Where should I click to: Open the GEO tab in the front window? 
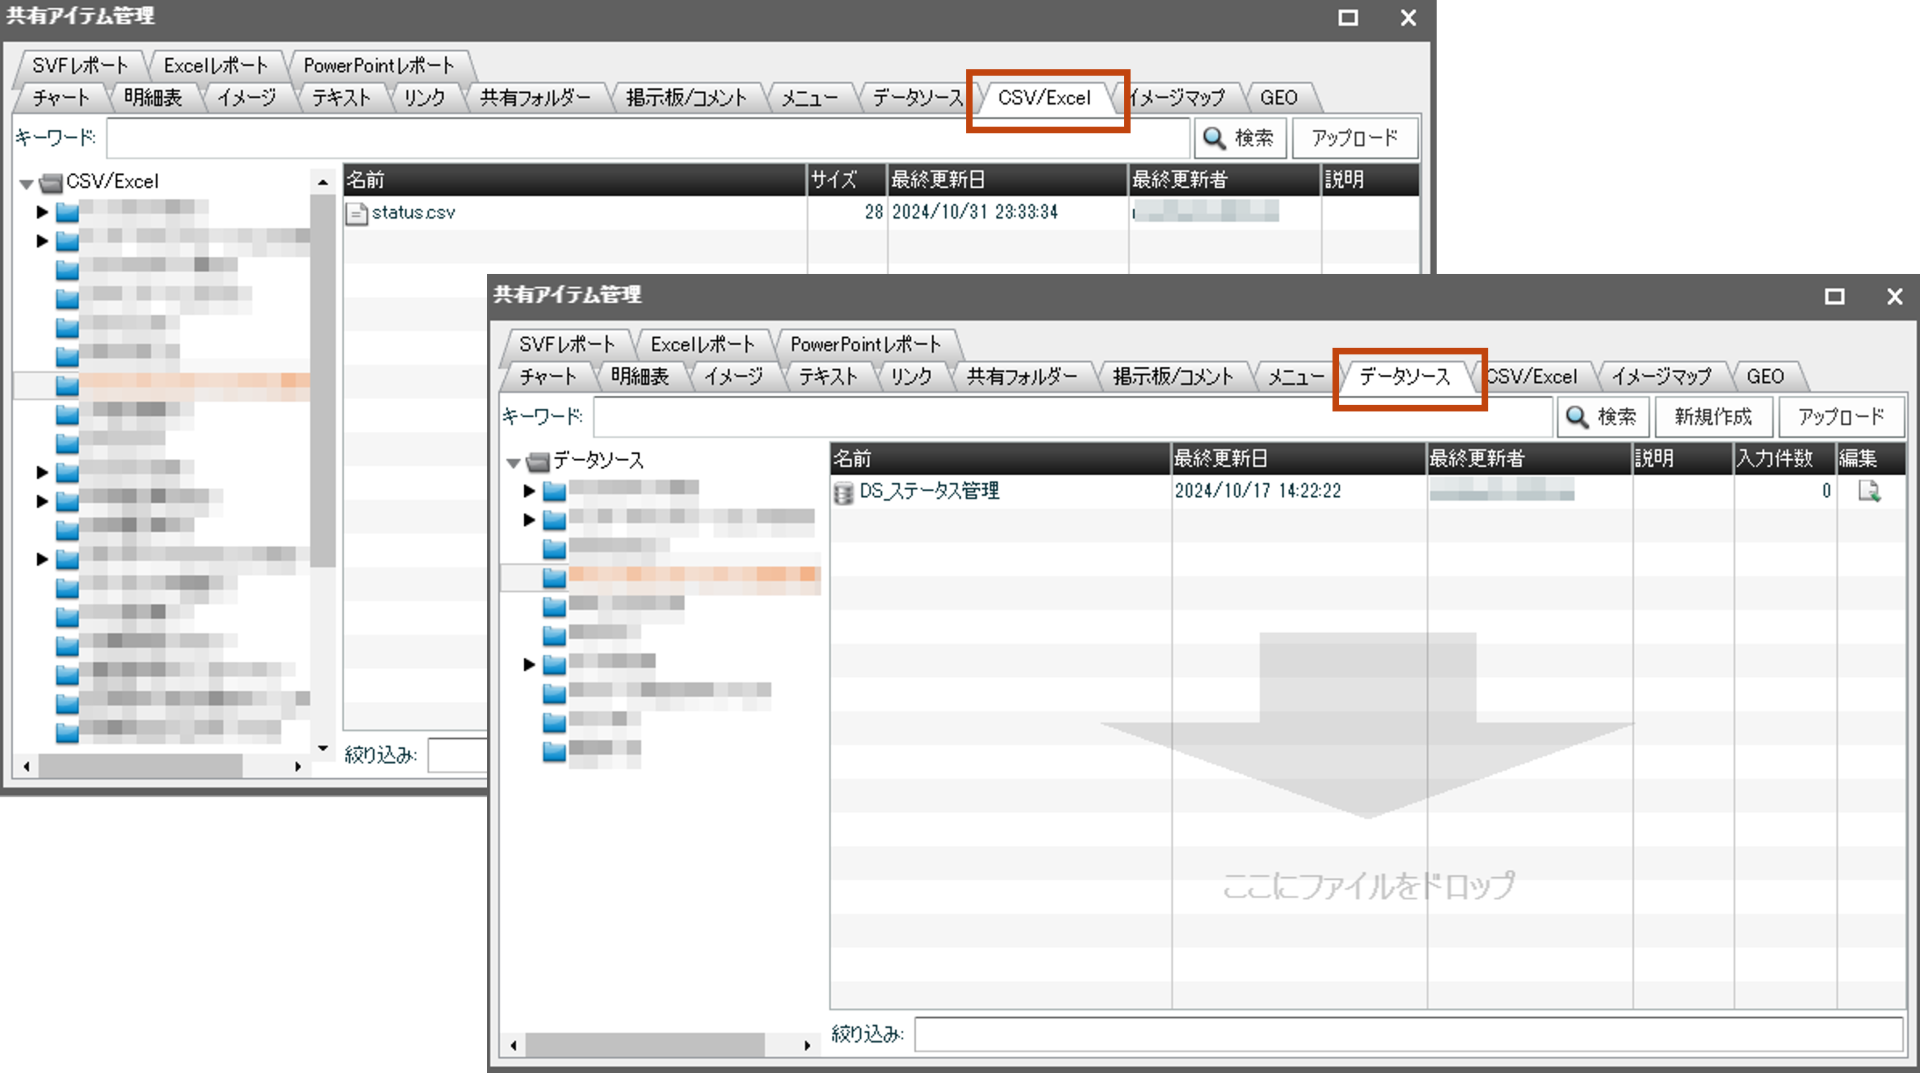1765,377
